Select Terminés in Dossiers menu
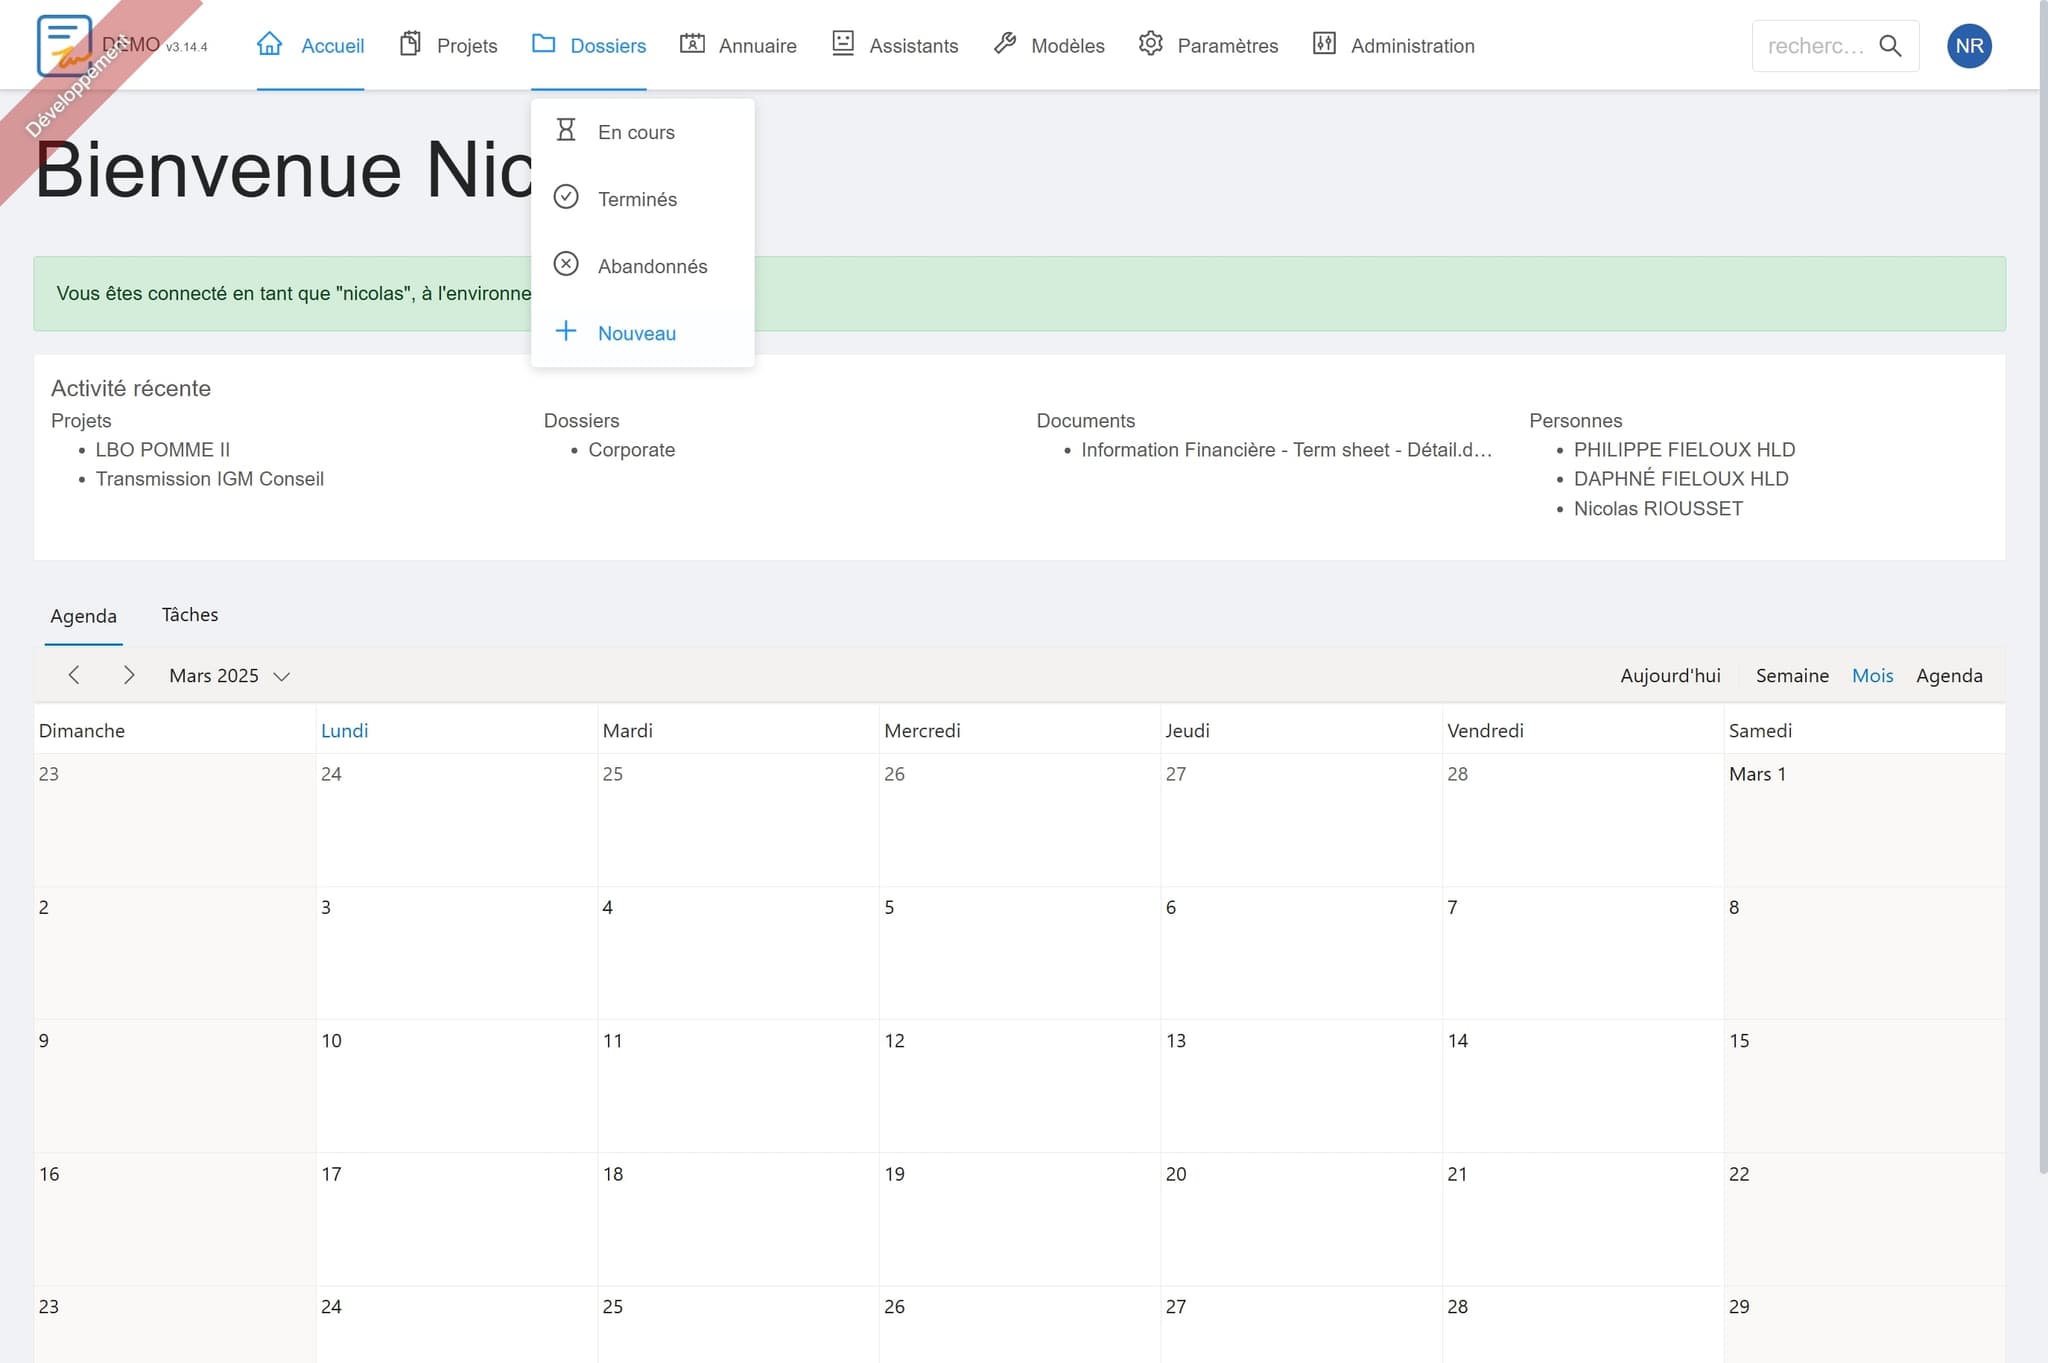 click(x=643, y=199)
